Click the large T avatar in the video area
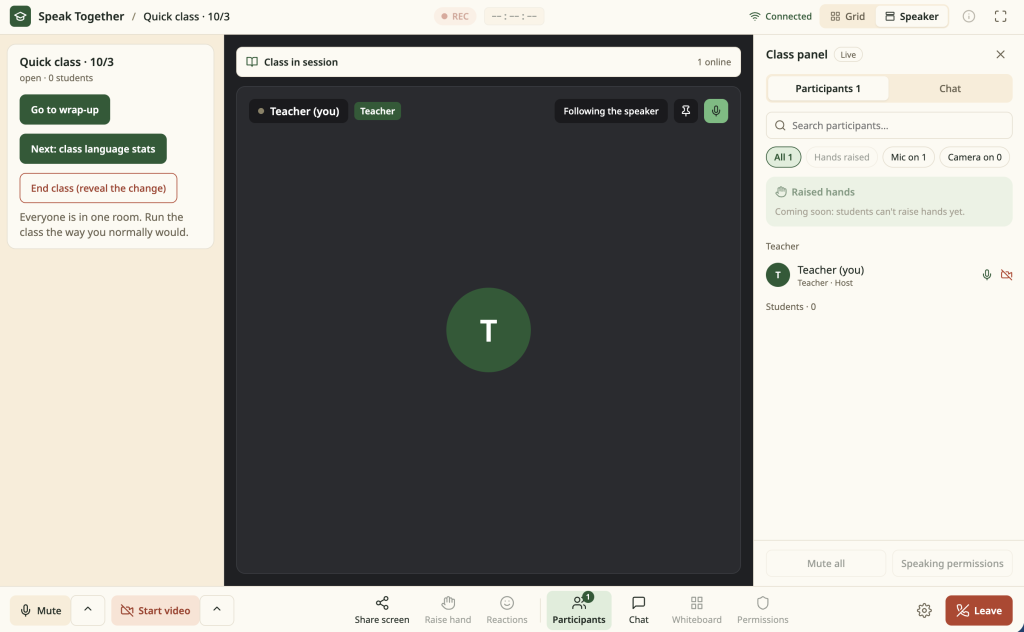Viewport: 1024px width, 632px height. click(488, 330)
